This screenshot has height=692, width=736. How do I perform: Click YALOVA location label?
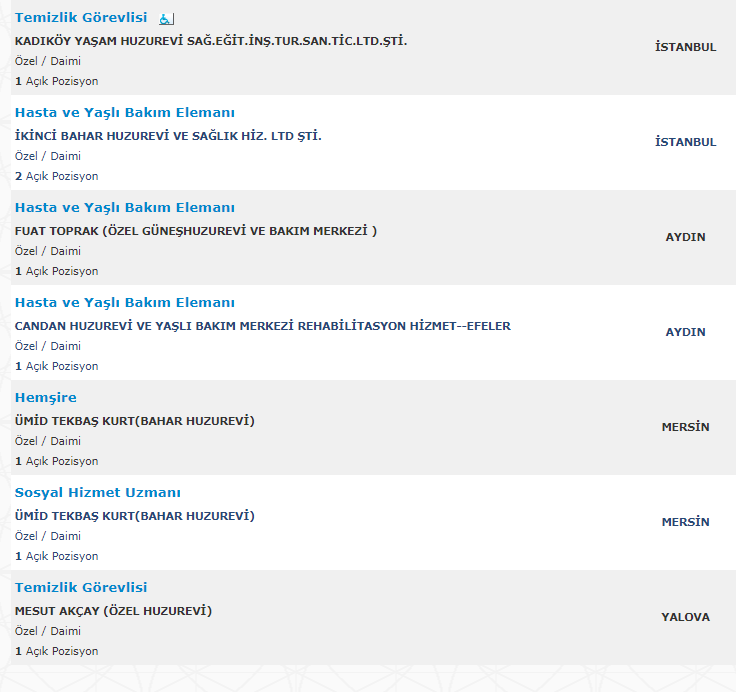[x=685, y=617]
